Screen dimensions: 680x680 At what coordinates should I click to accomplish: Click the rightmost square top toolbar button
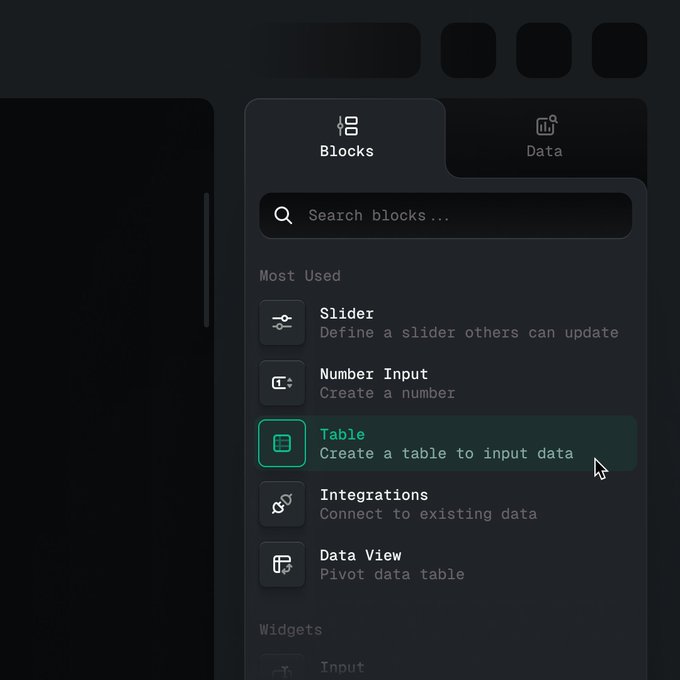619,50
